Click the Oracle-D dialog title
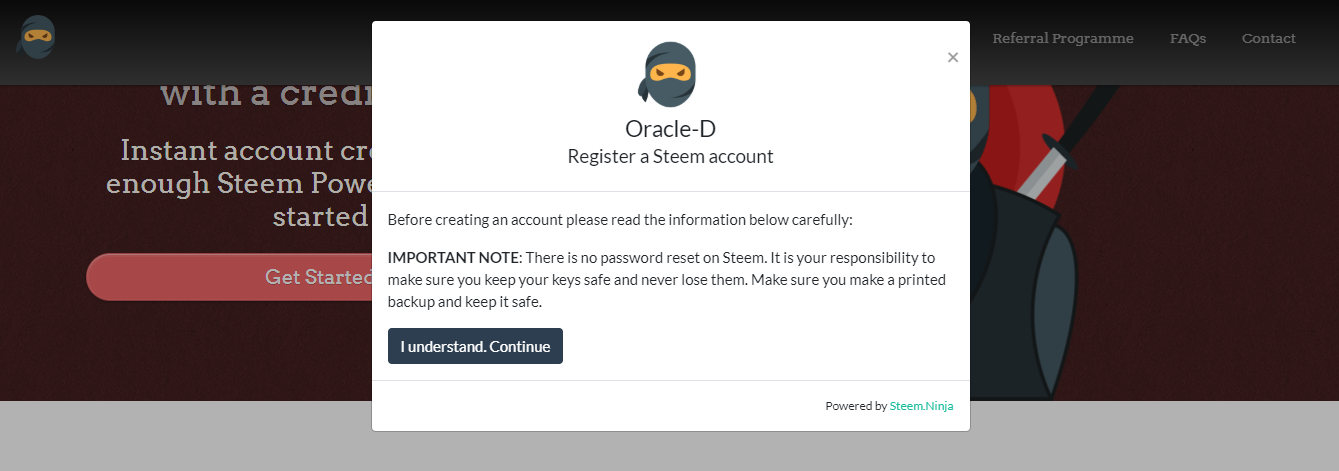The width and height of the screenshot is (1339, 471). point(670,128)
